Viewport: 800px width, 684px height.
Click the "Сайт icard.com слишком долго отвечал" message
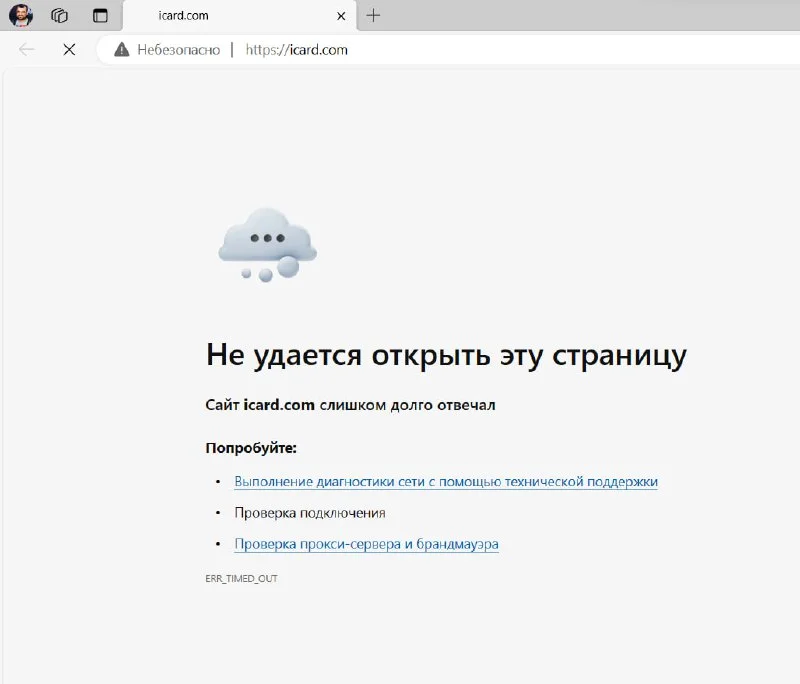point(350,405)
